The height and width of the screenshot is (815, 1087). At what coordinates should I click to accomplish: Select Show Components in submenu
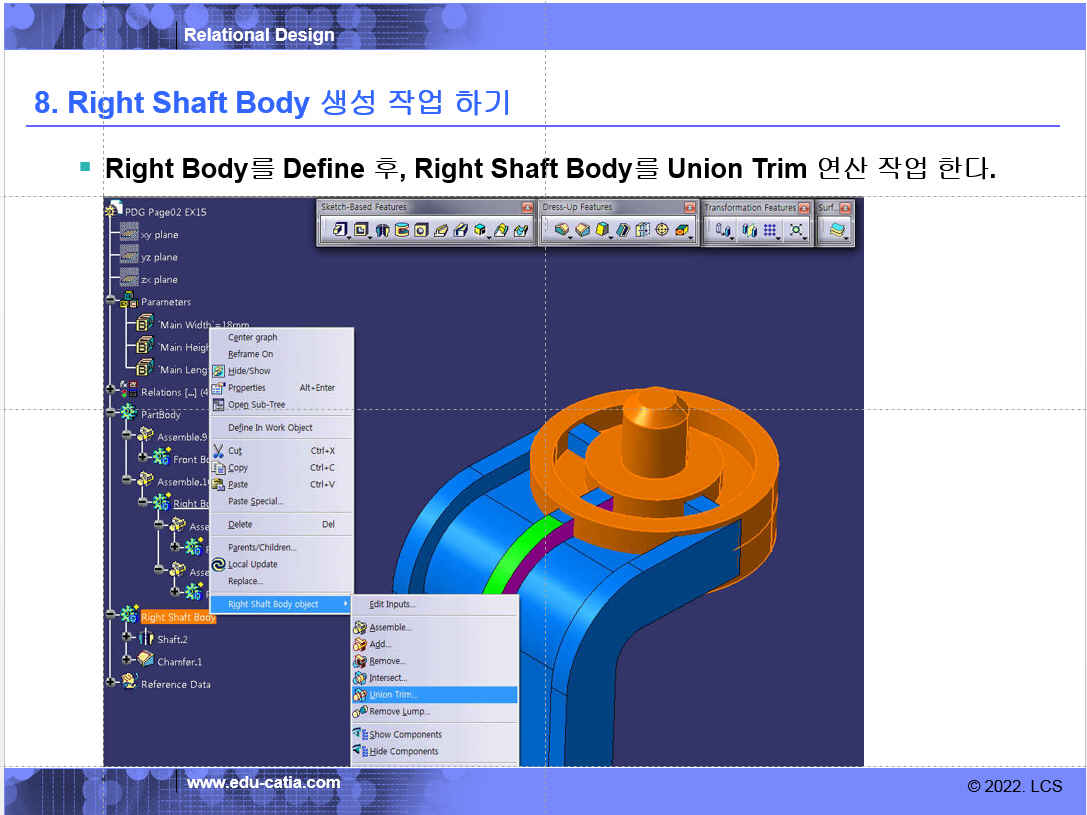(405, 735)
